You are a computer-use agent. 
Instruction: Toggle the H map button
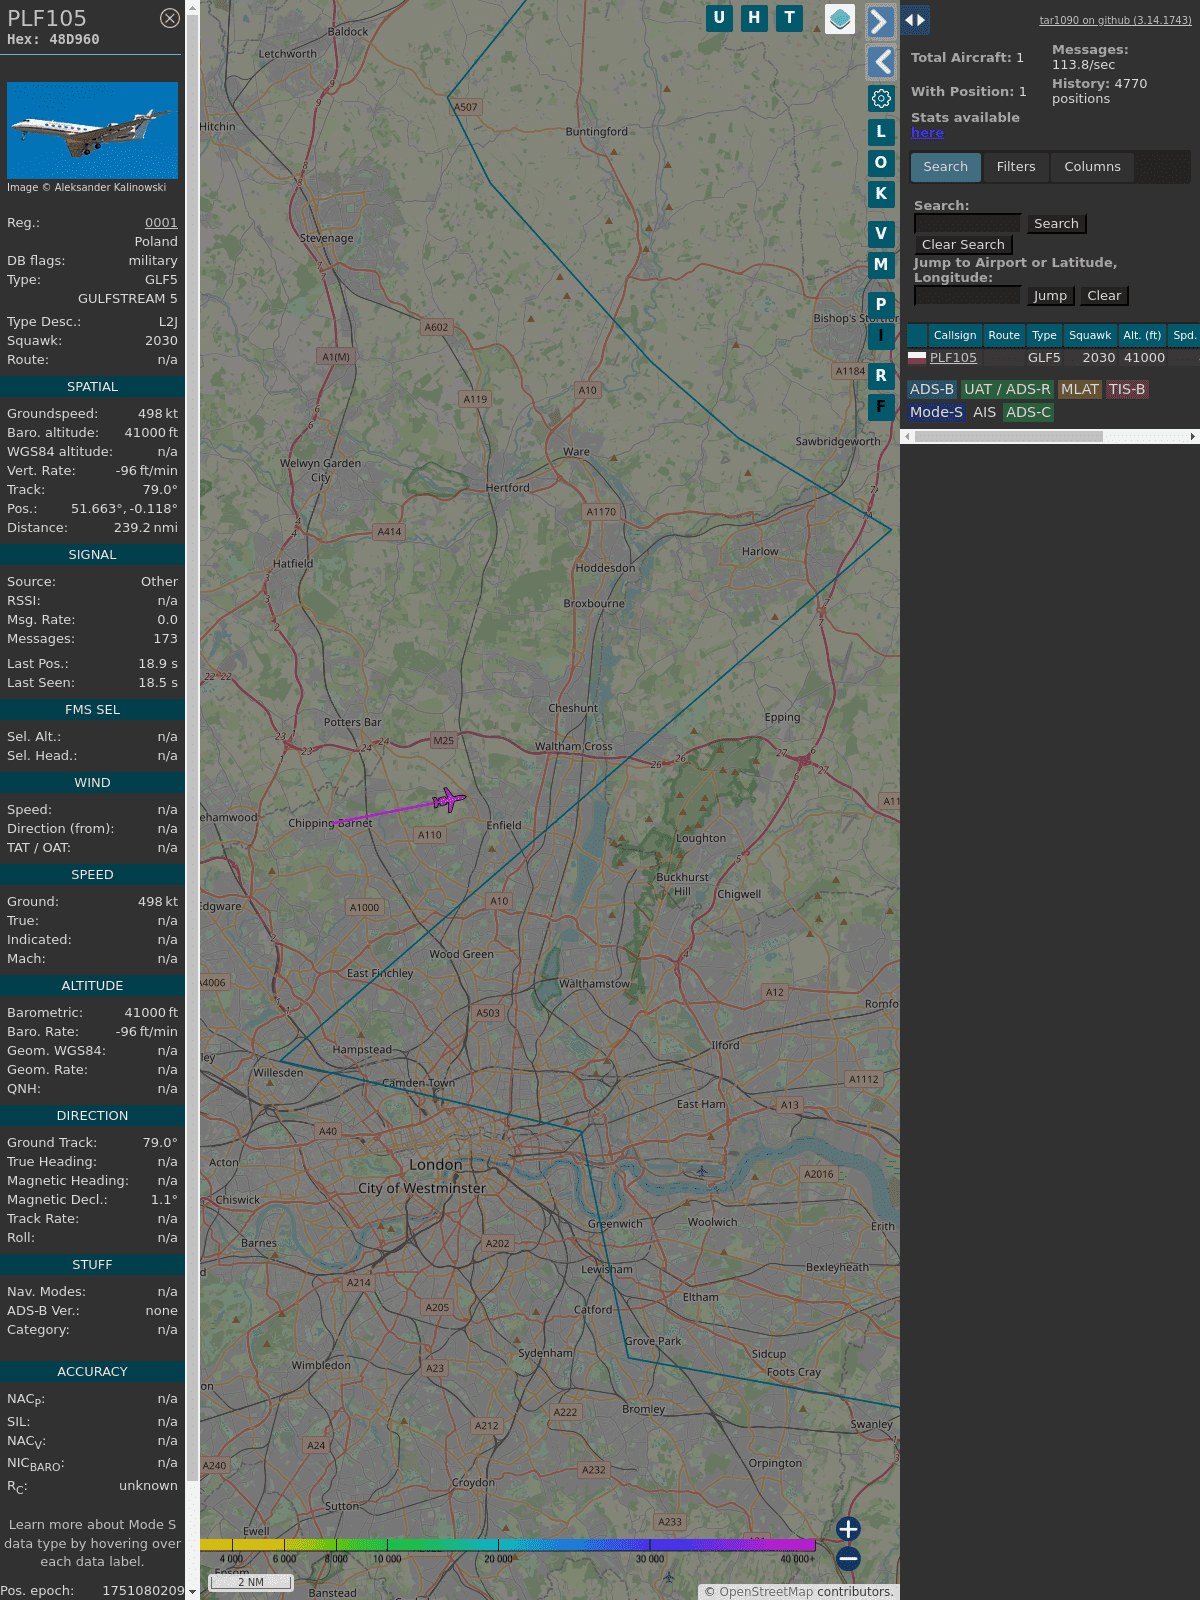click(754, 18)
